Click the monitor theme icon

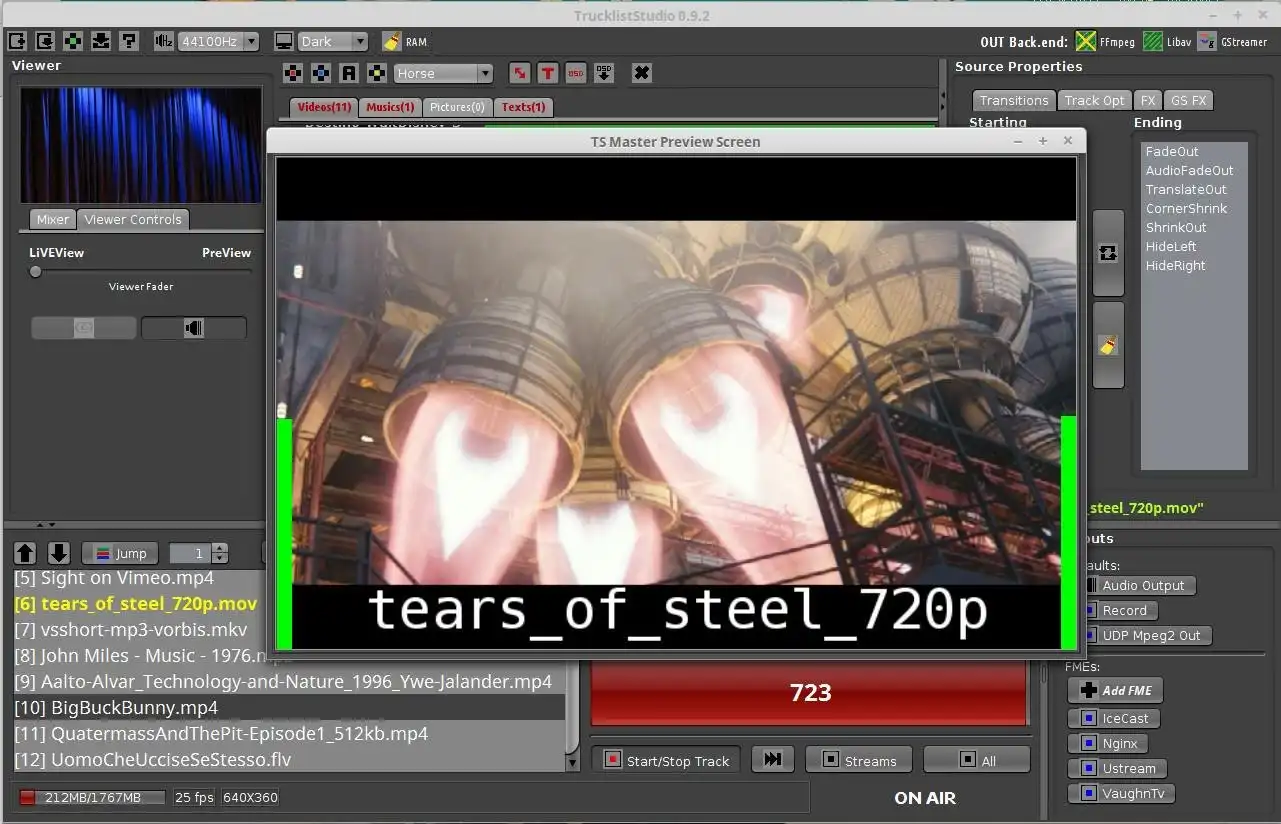click(x=284, y=41)
